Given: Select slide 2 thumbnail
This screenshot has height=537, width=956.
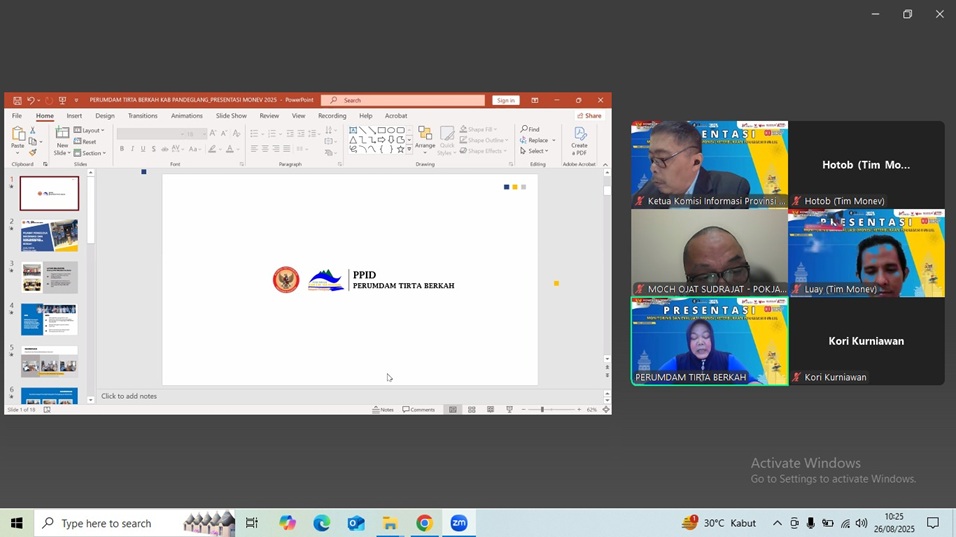Looking at the screenshot, I should [49, 235].
